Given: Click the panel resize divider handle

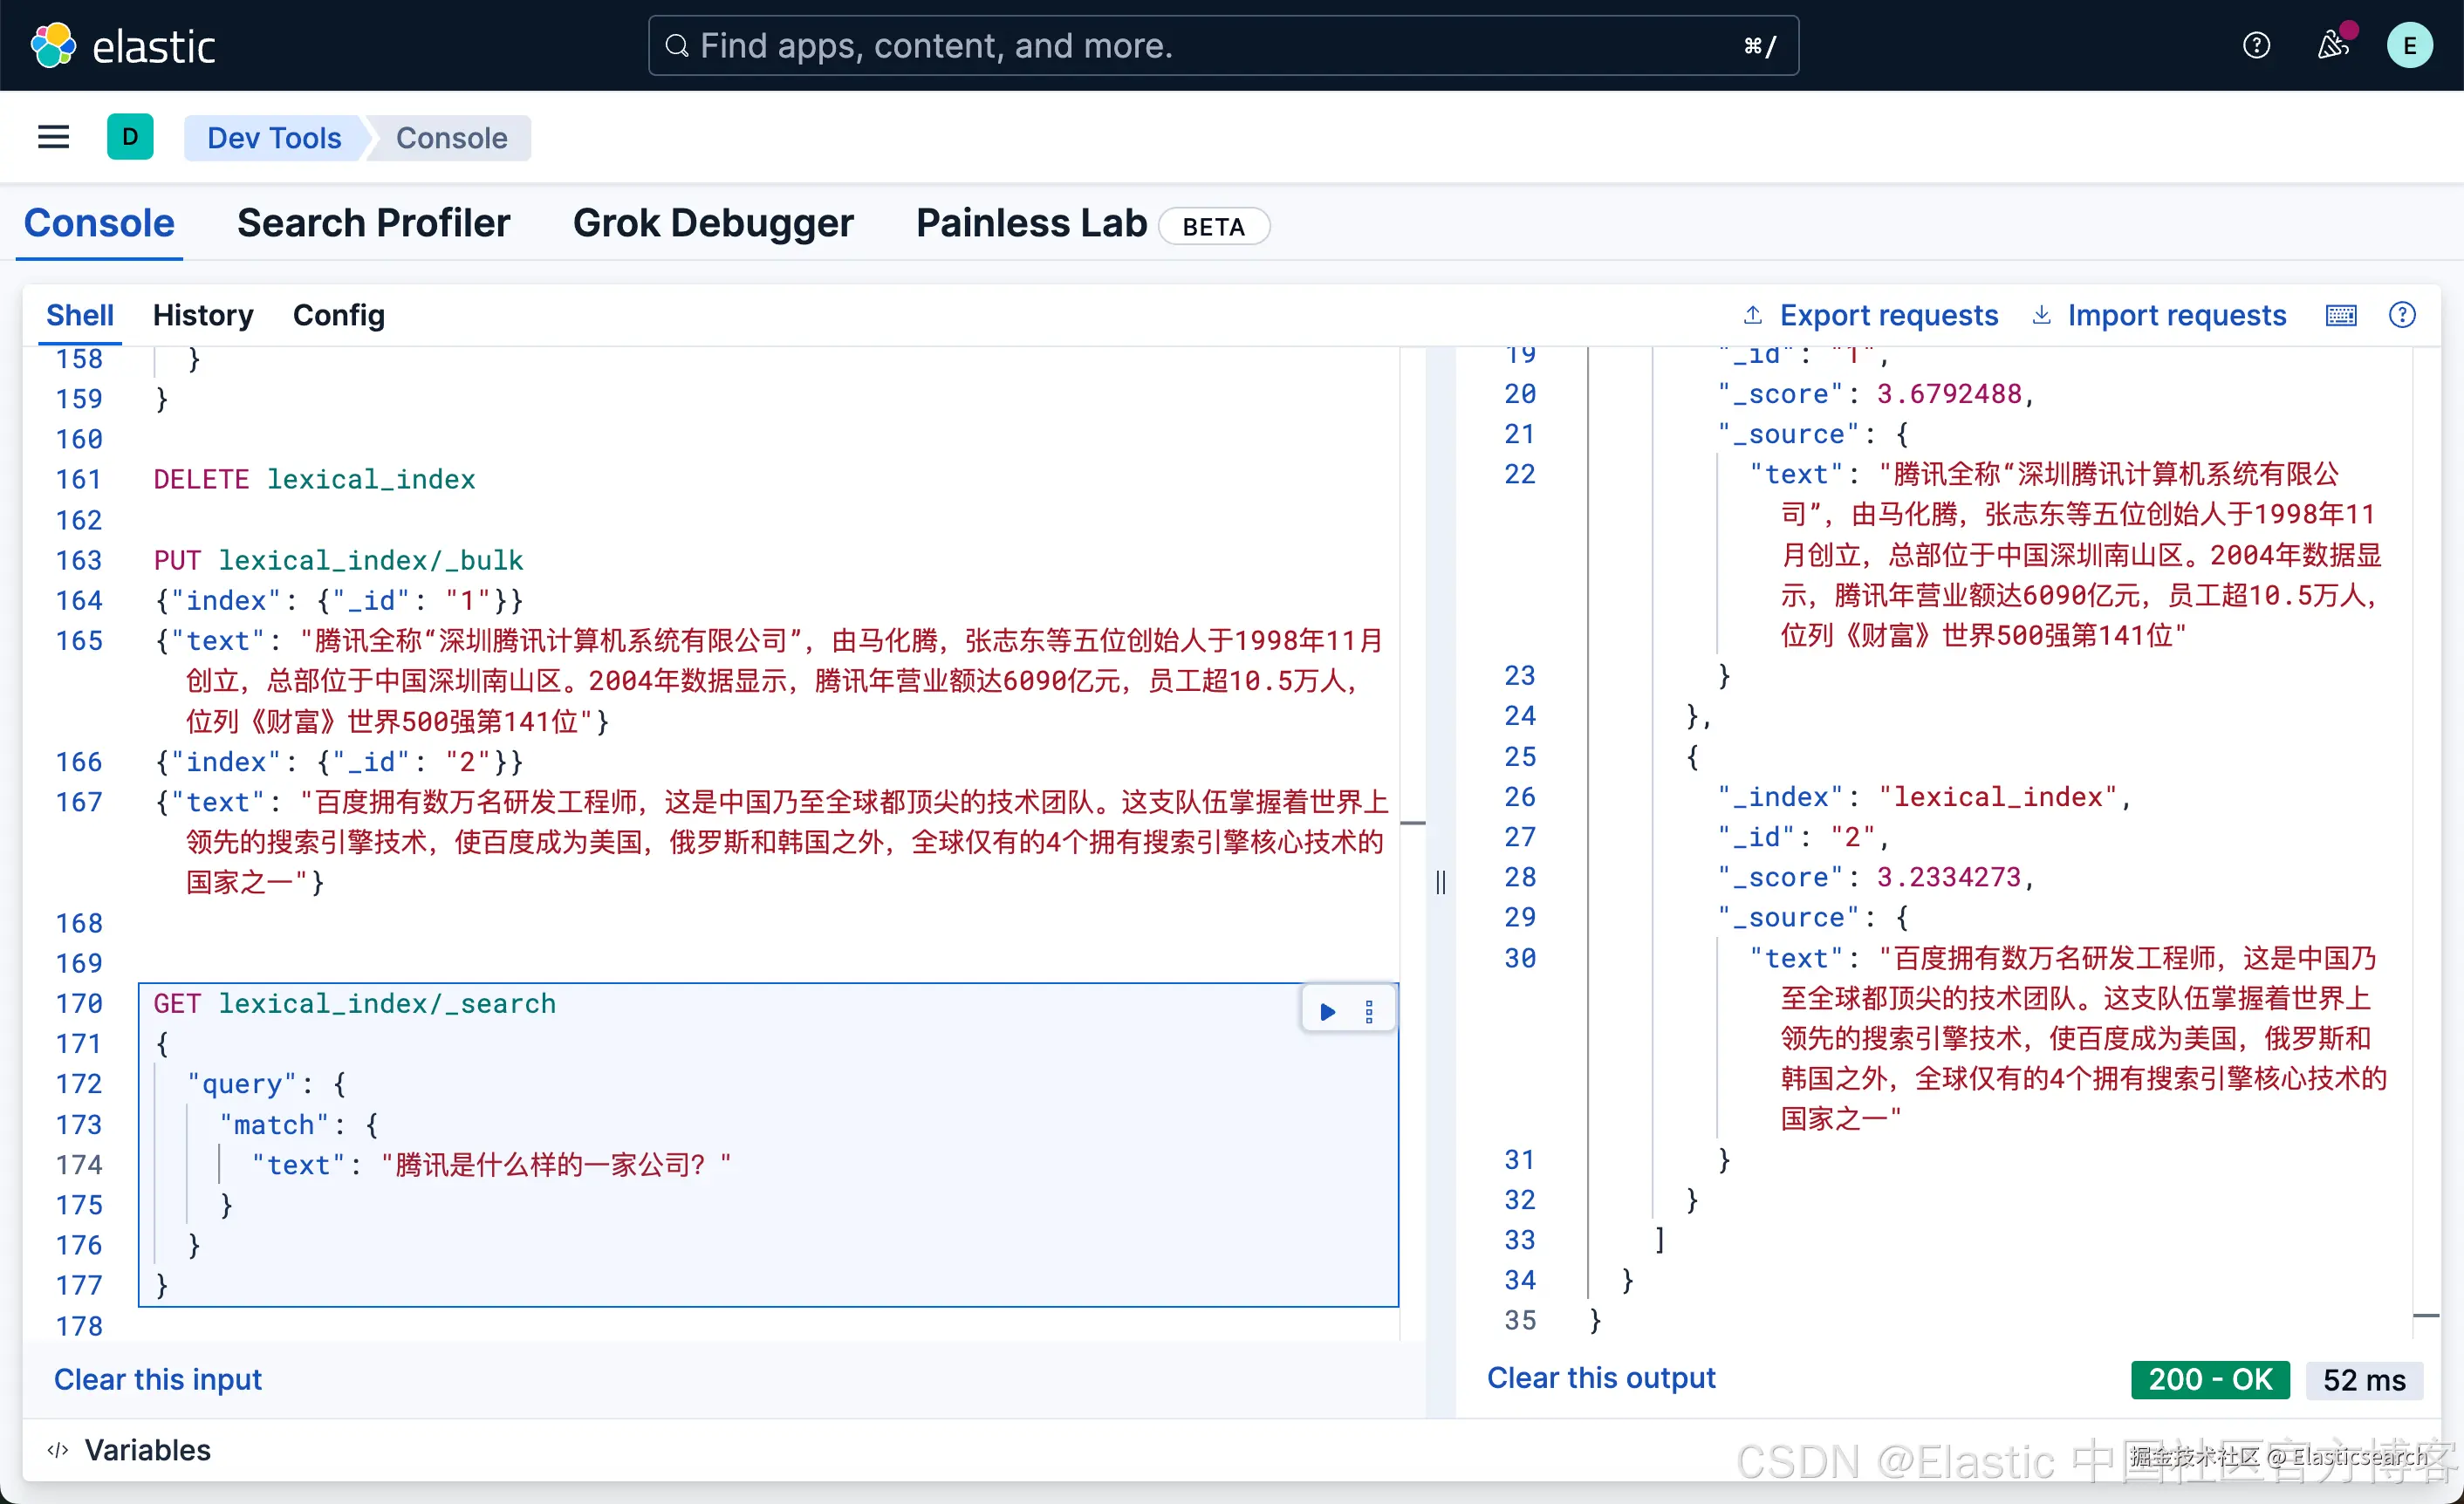Looking at the screenshot, I should click(x=1440, y=882).
